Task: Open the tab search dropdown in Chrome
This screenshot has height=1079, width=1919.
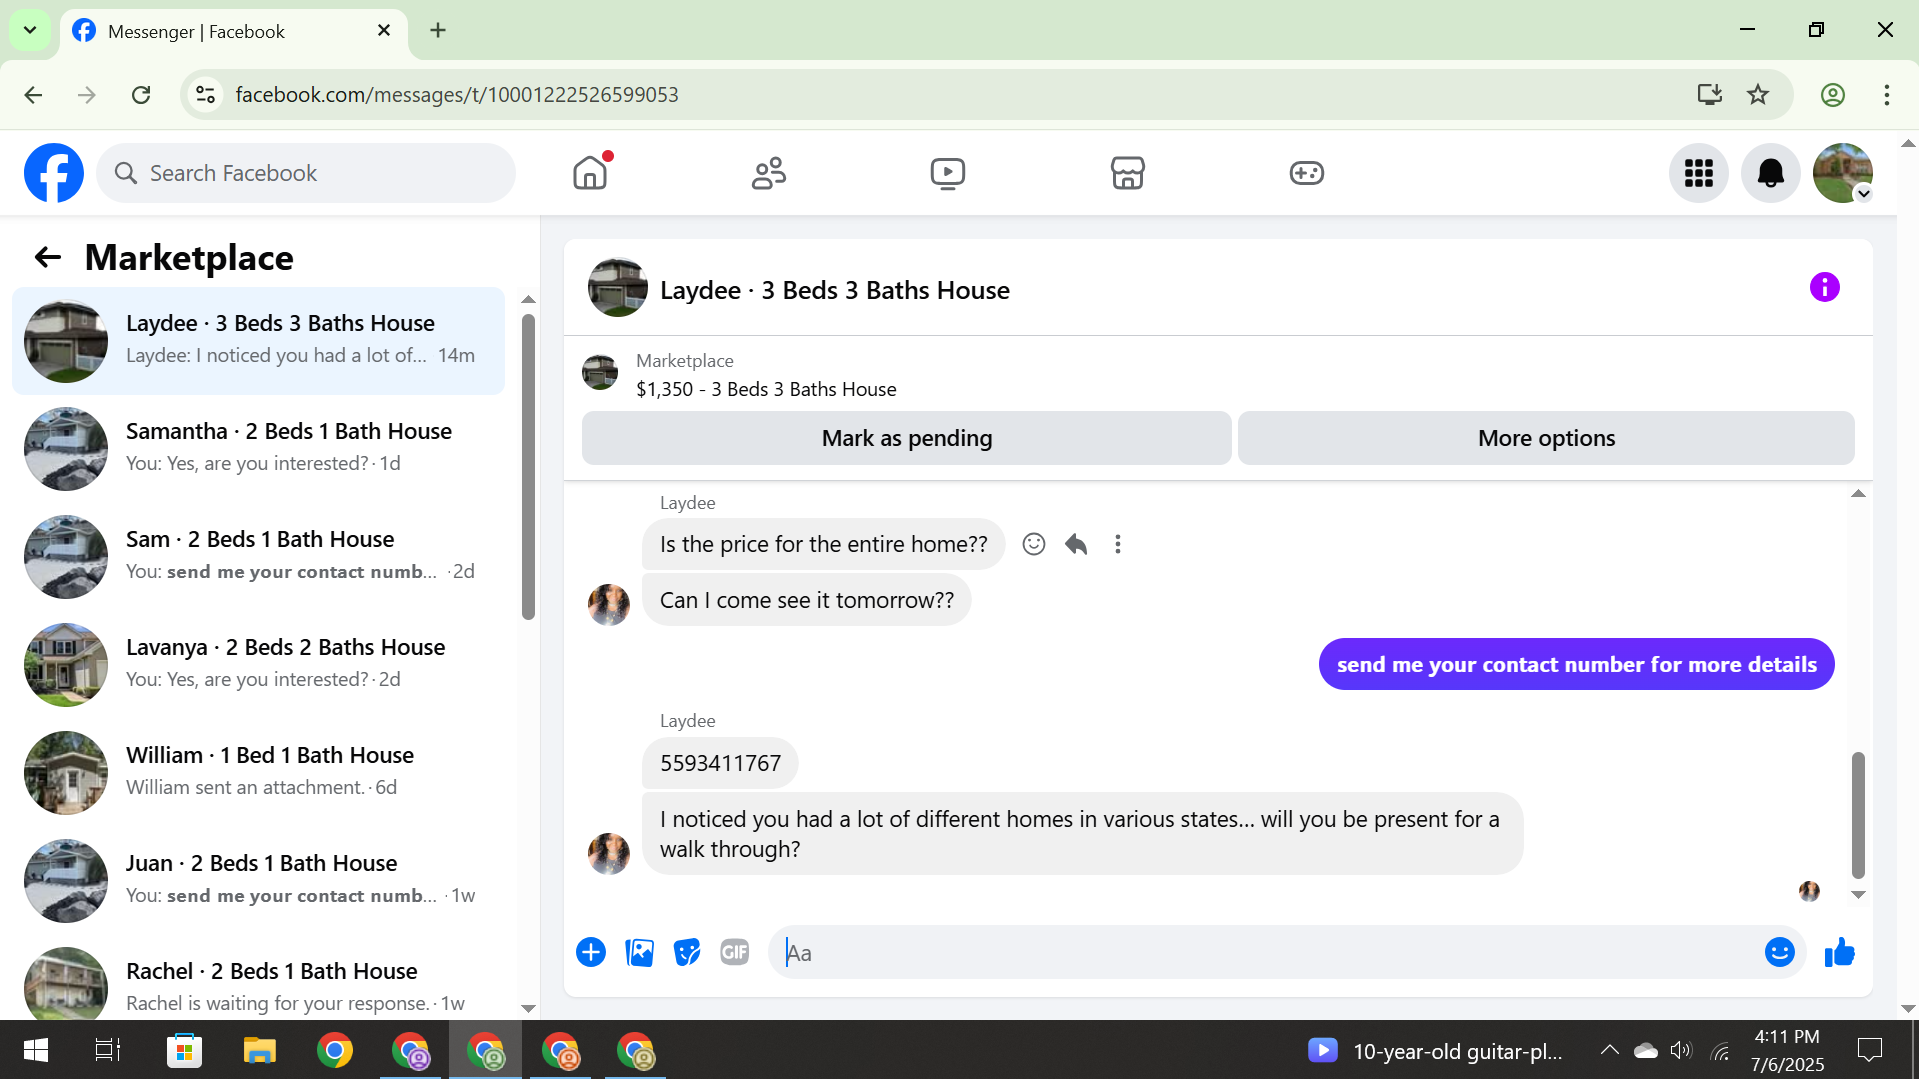Action: coord(30,30)
